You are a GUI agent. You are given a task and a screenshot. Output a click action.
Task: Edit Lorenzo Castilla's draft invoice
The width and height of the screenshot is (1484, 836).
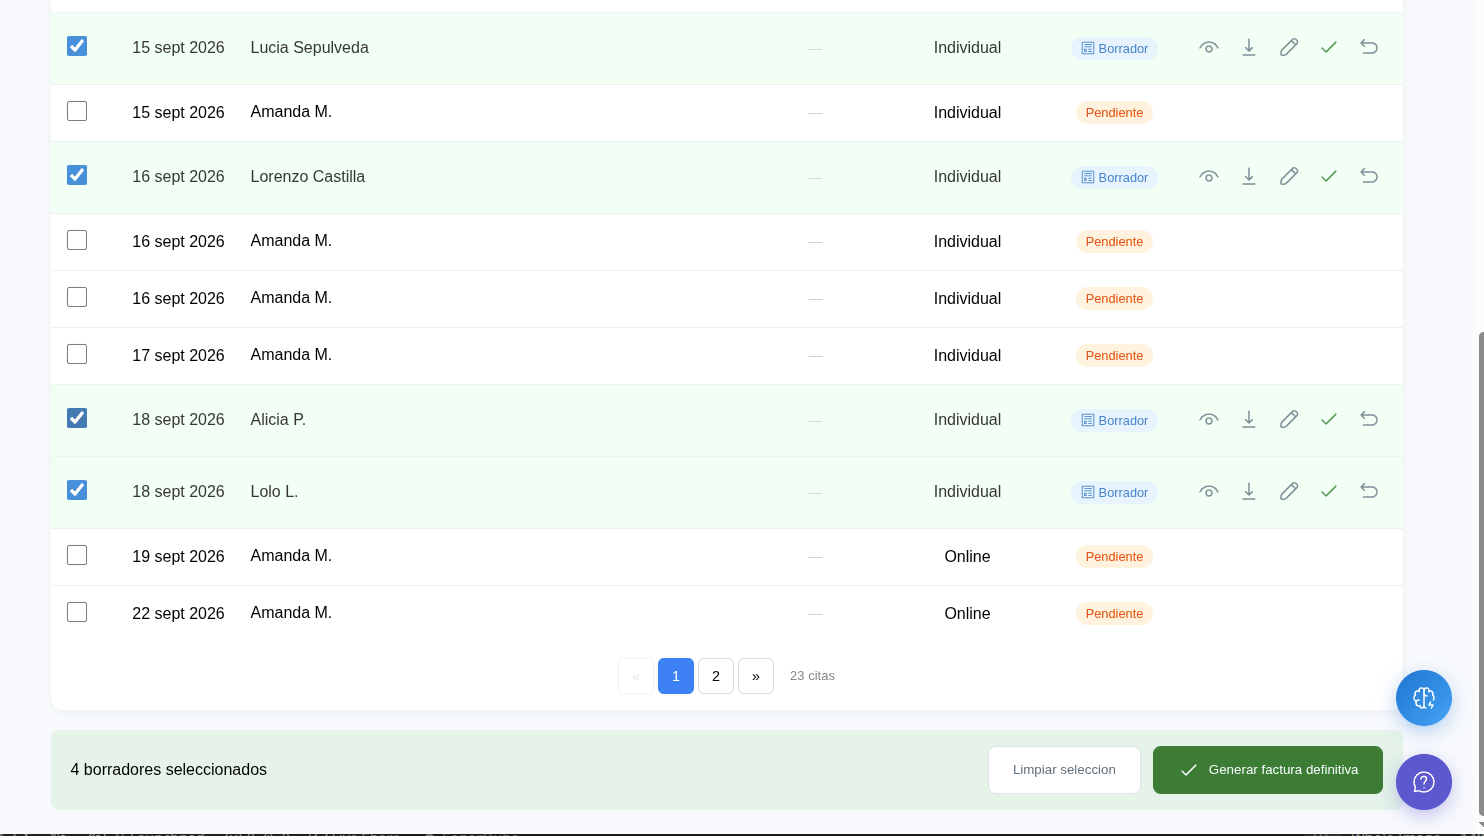(1289, 176)
